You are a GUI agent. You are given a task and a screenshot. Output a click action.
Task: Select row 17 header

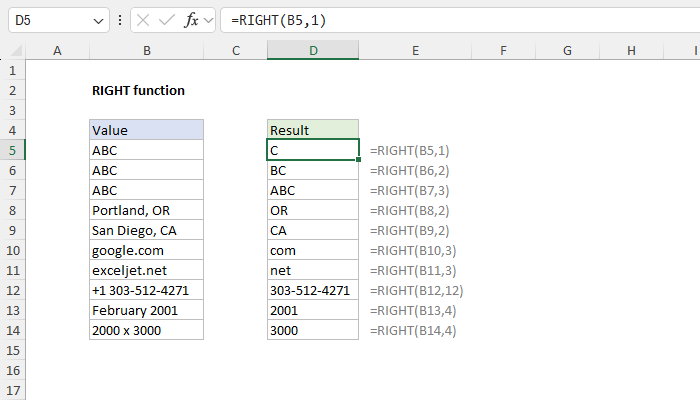[12, 391]
